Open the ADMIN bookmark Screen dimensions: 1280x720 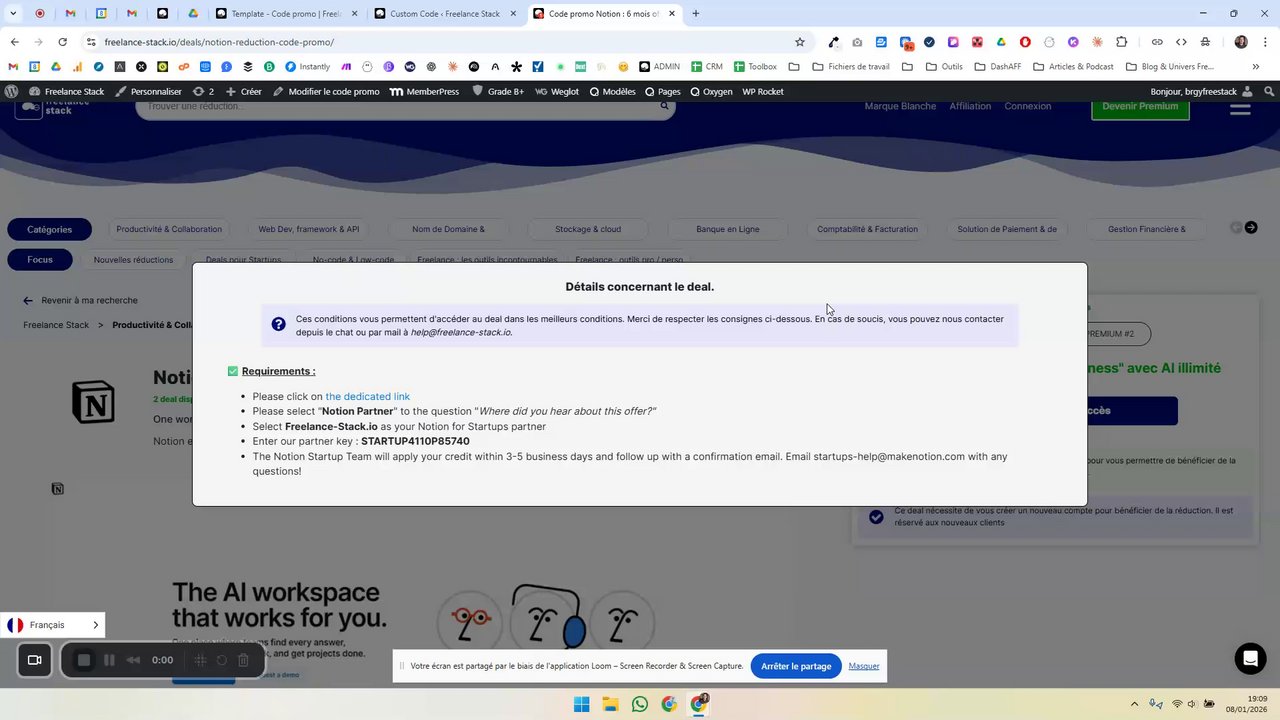pos(658,67)
